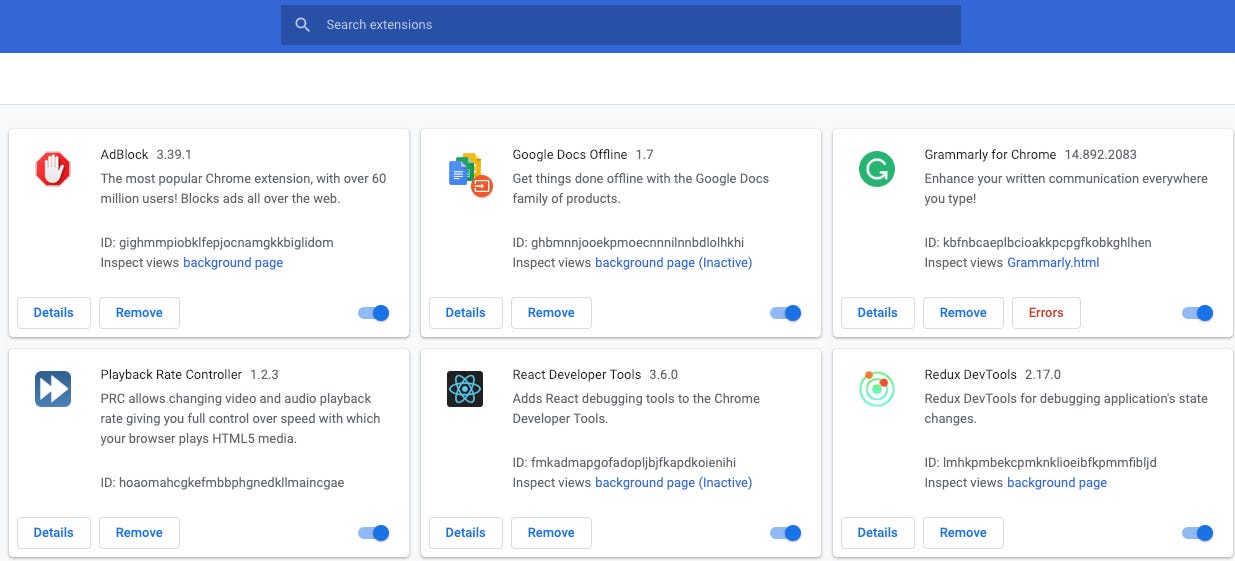
Task: Click Grammarly ID kbfnbcaeplbcioakkpcpgfkobkghlhen
Action: coord(1038,243)
